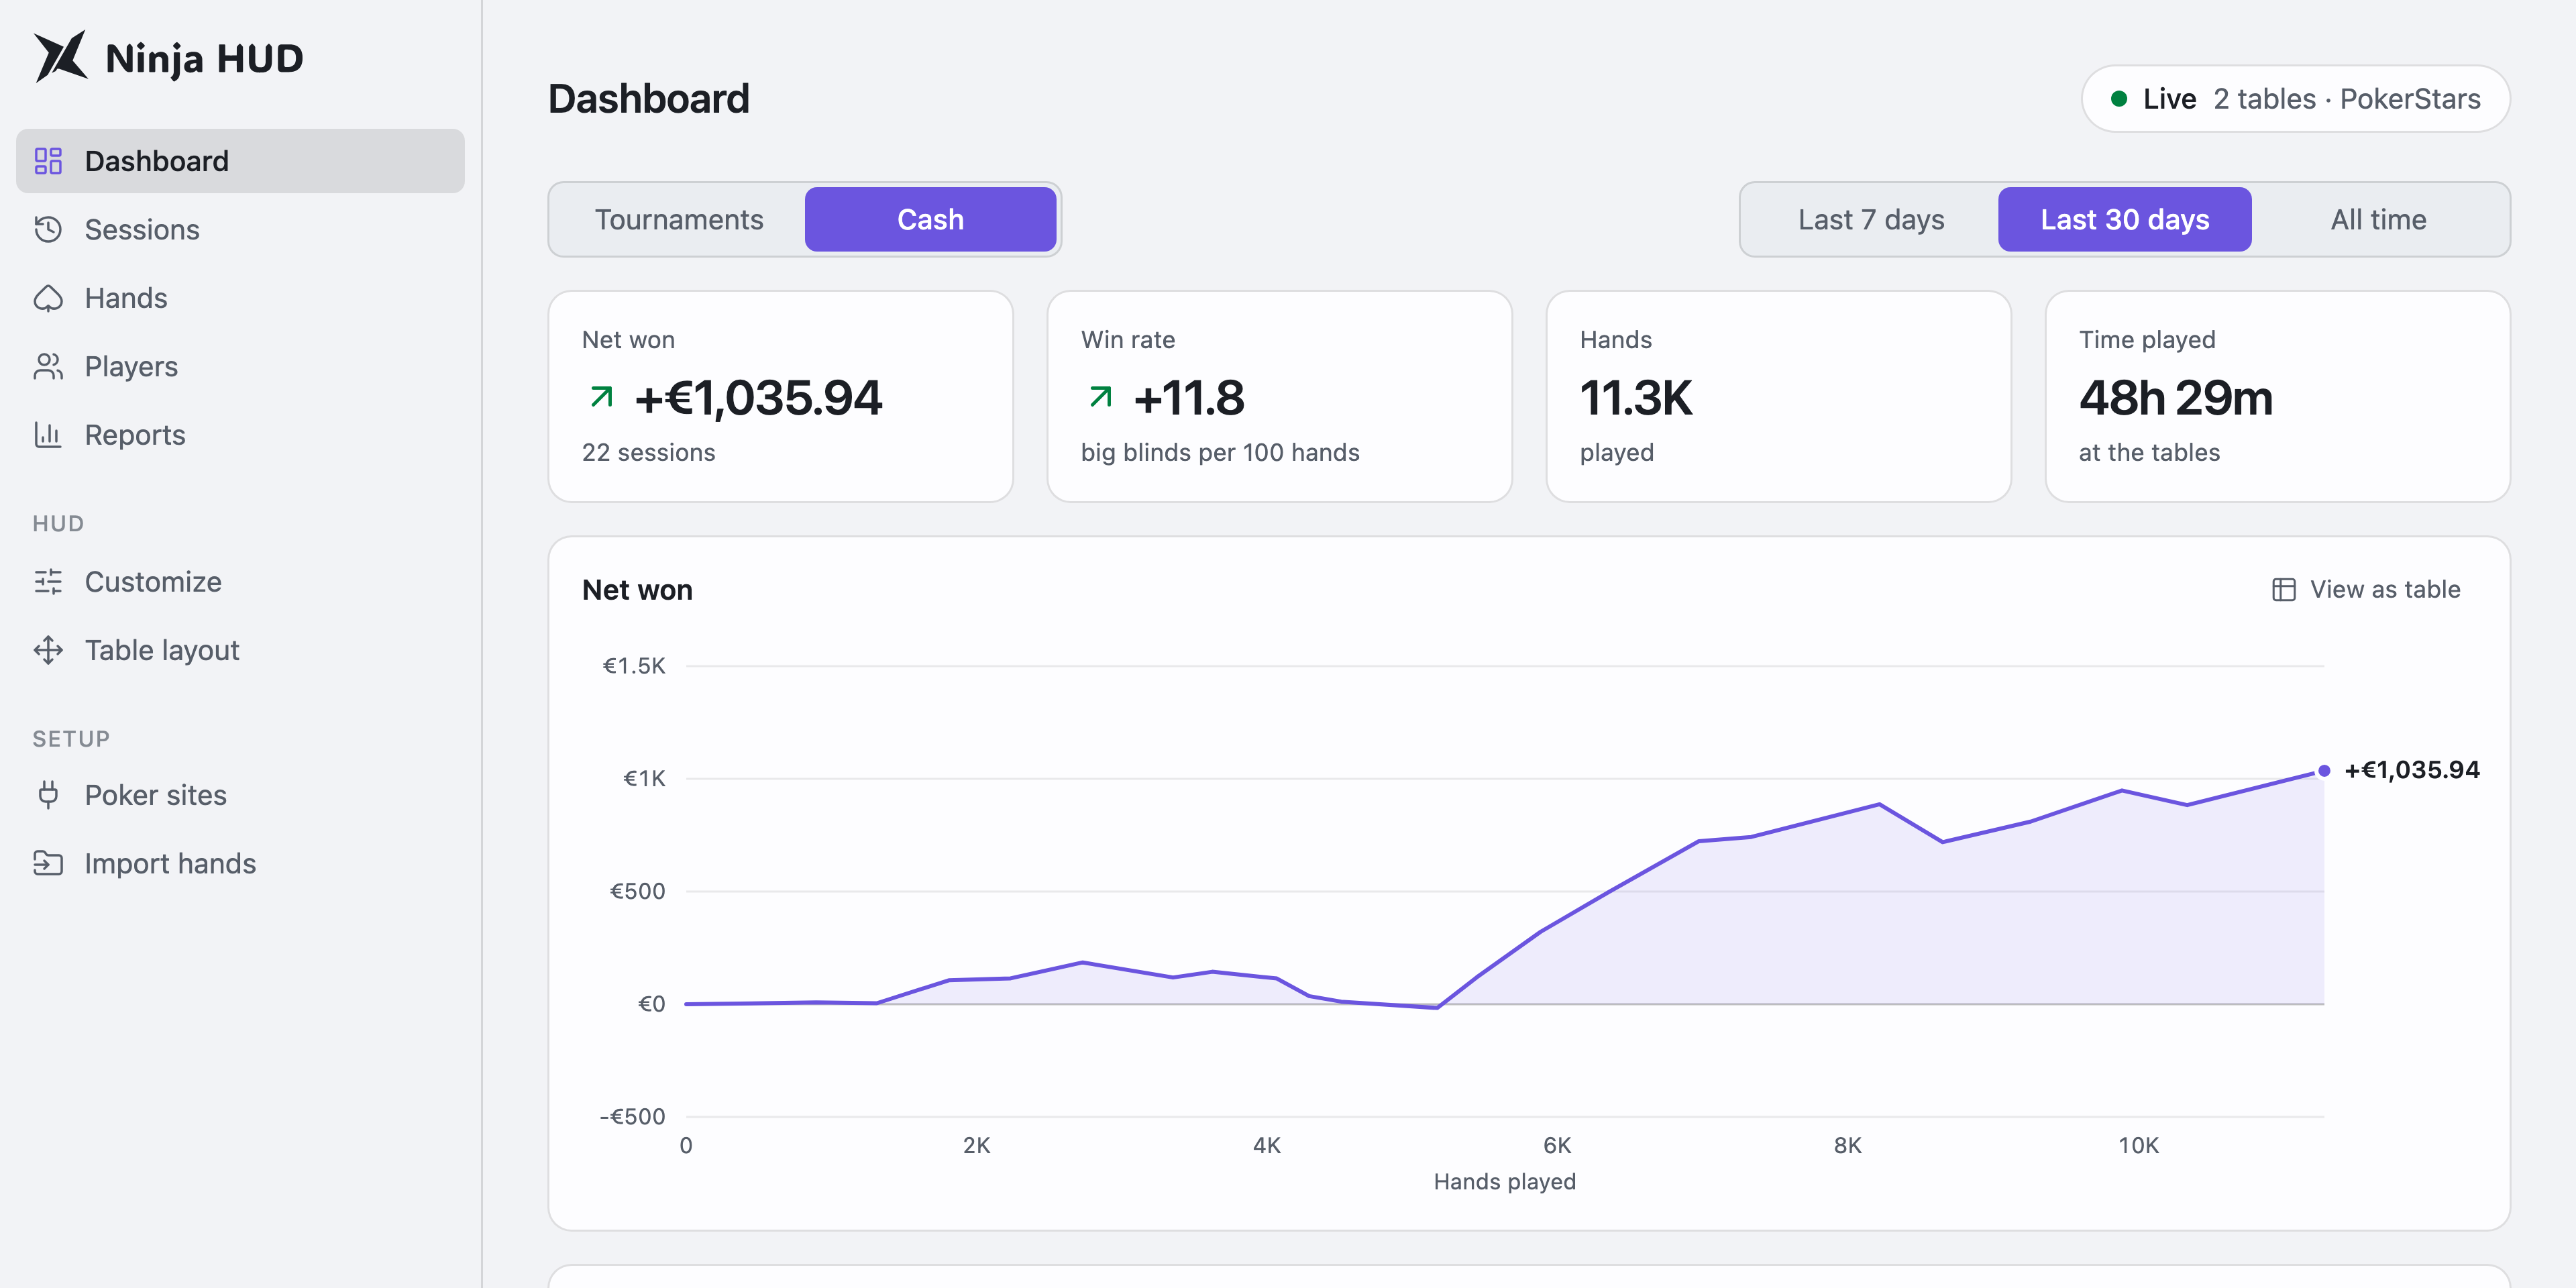
Task: Switch to the Tournaments view
Action: pyautogui.click(x=679, y=219)
